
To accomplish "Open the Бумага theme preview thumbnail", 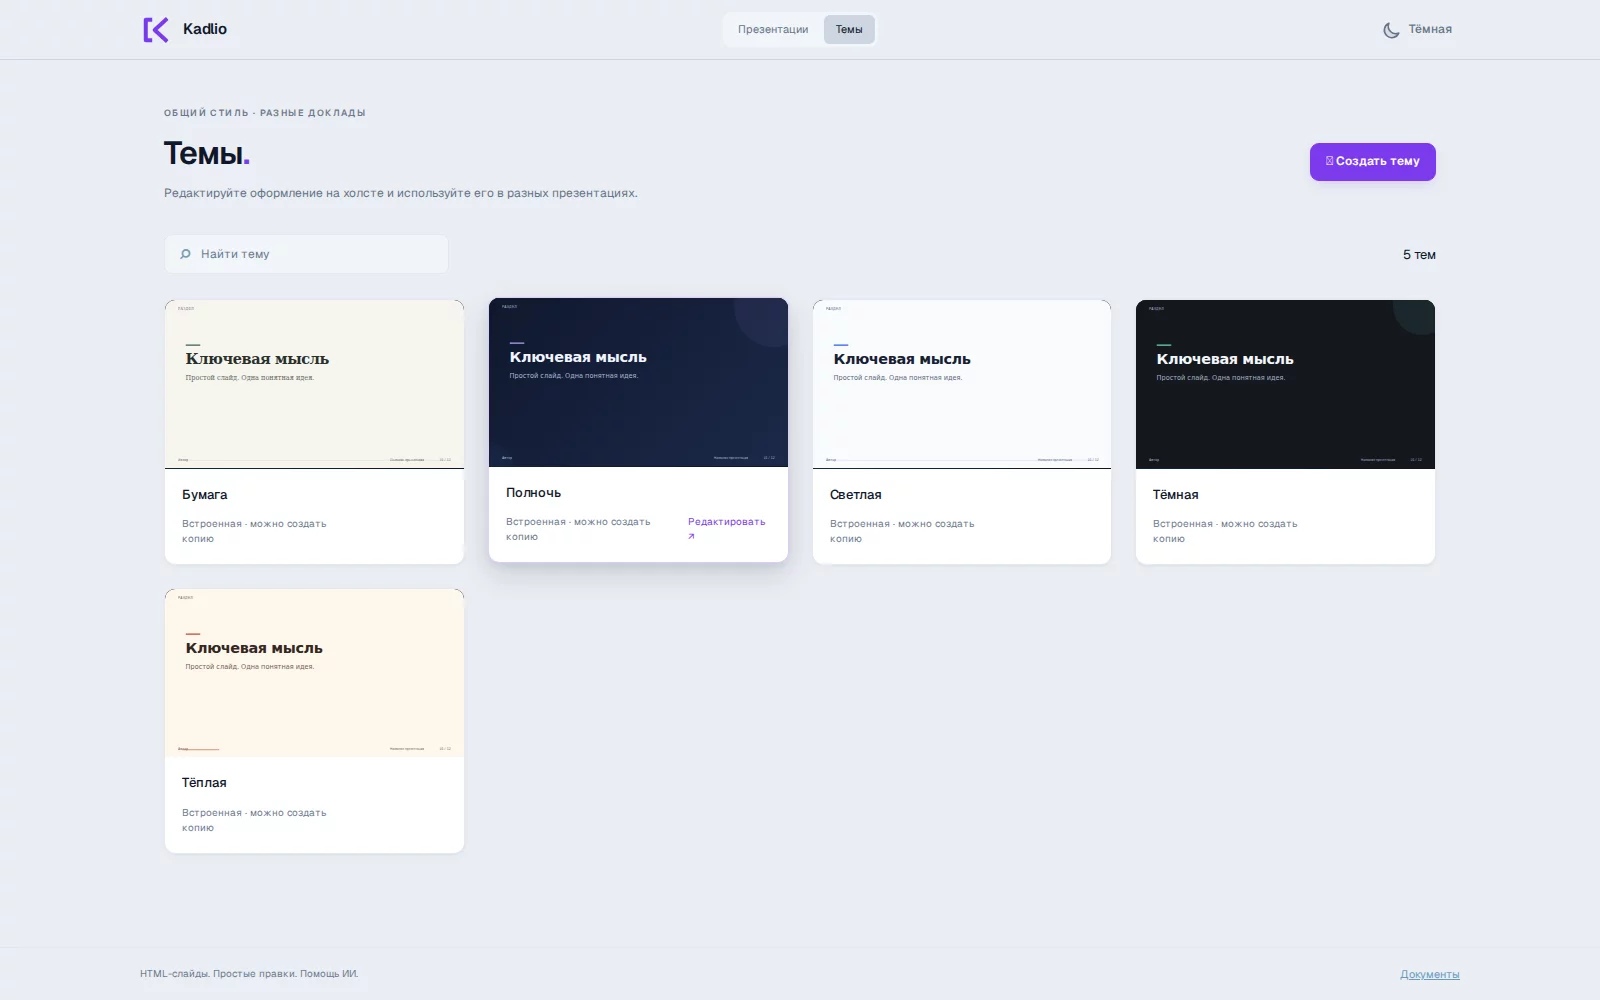I will pos(314,384).
